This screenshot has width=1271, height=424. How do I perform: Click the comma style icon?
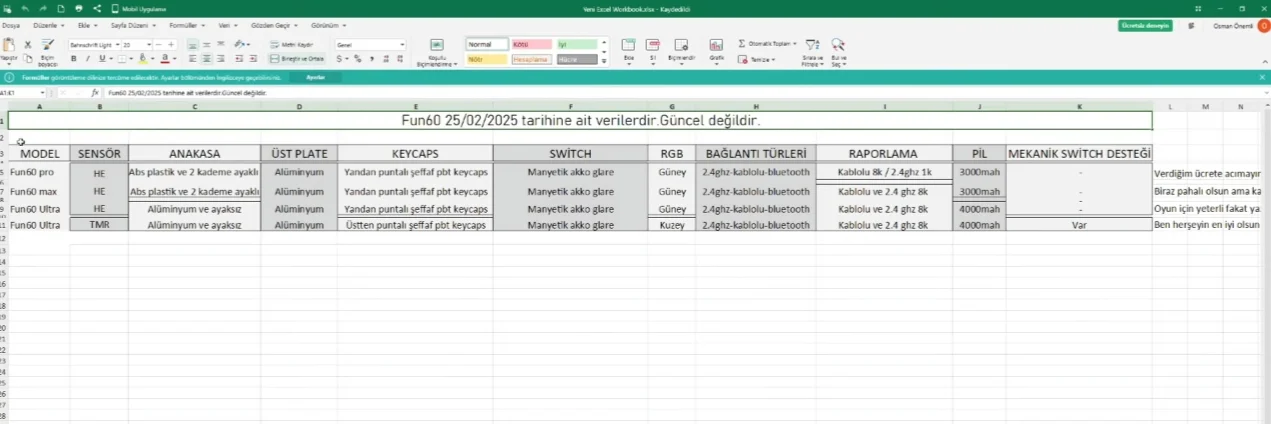[x=372, y=59]
